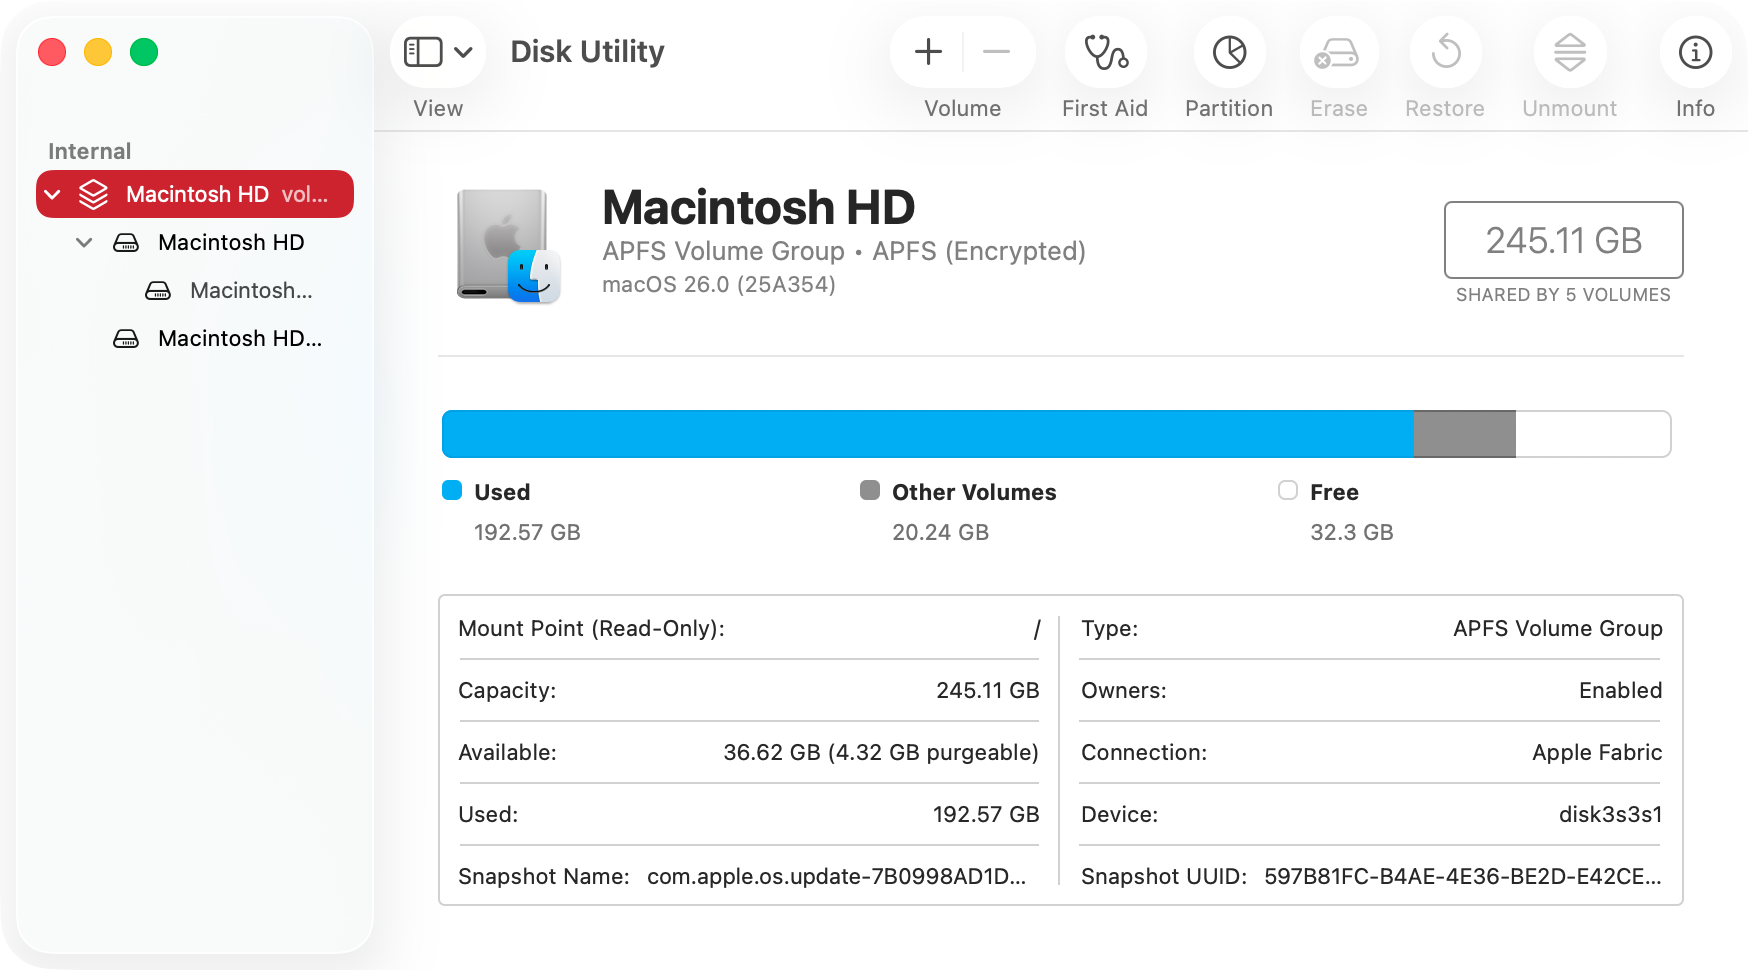The width and height of the screenshot is (1748, 970).
Task: Open the Info panel
Action: tap(1694, 52)
